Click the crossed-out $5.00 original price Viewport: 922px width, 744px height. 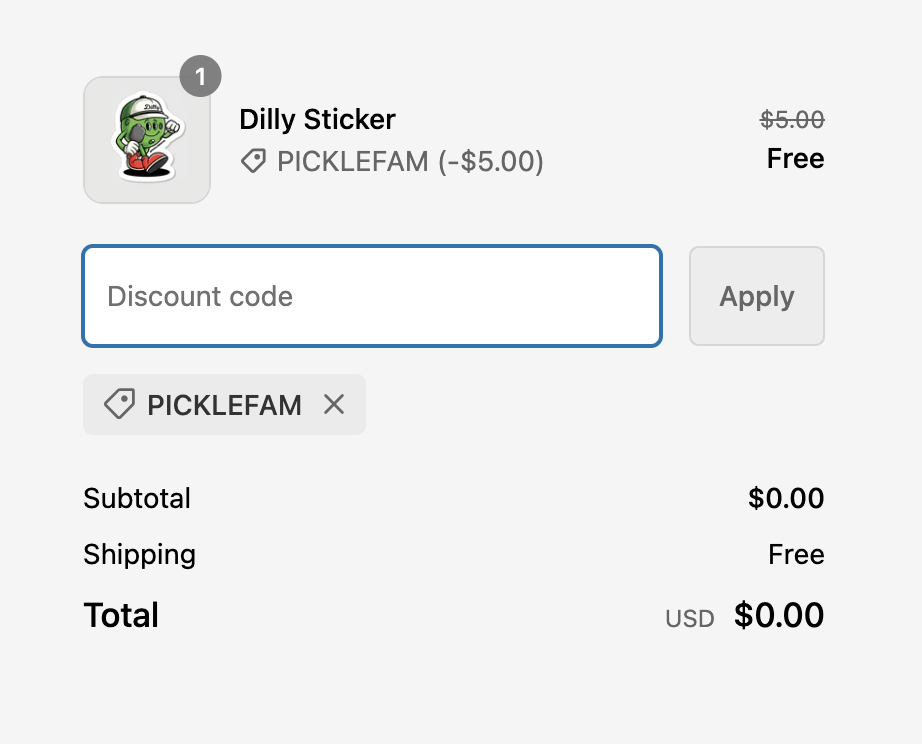click(x=792, y=120)
